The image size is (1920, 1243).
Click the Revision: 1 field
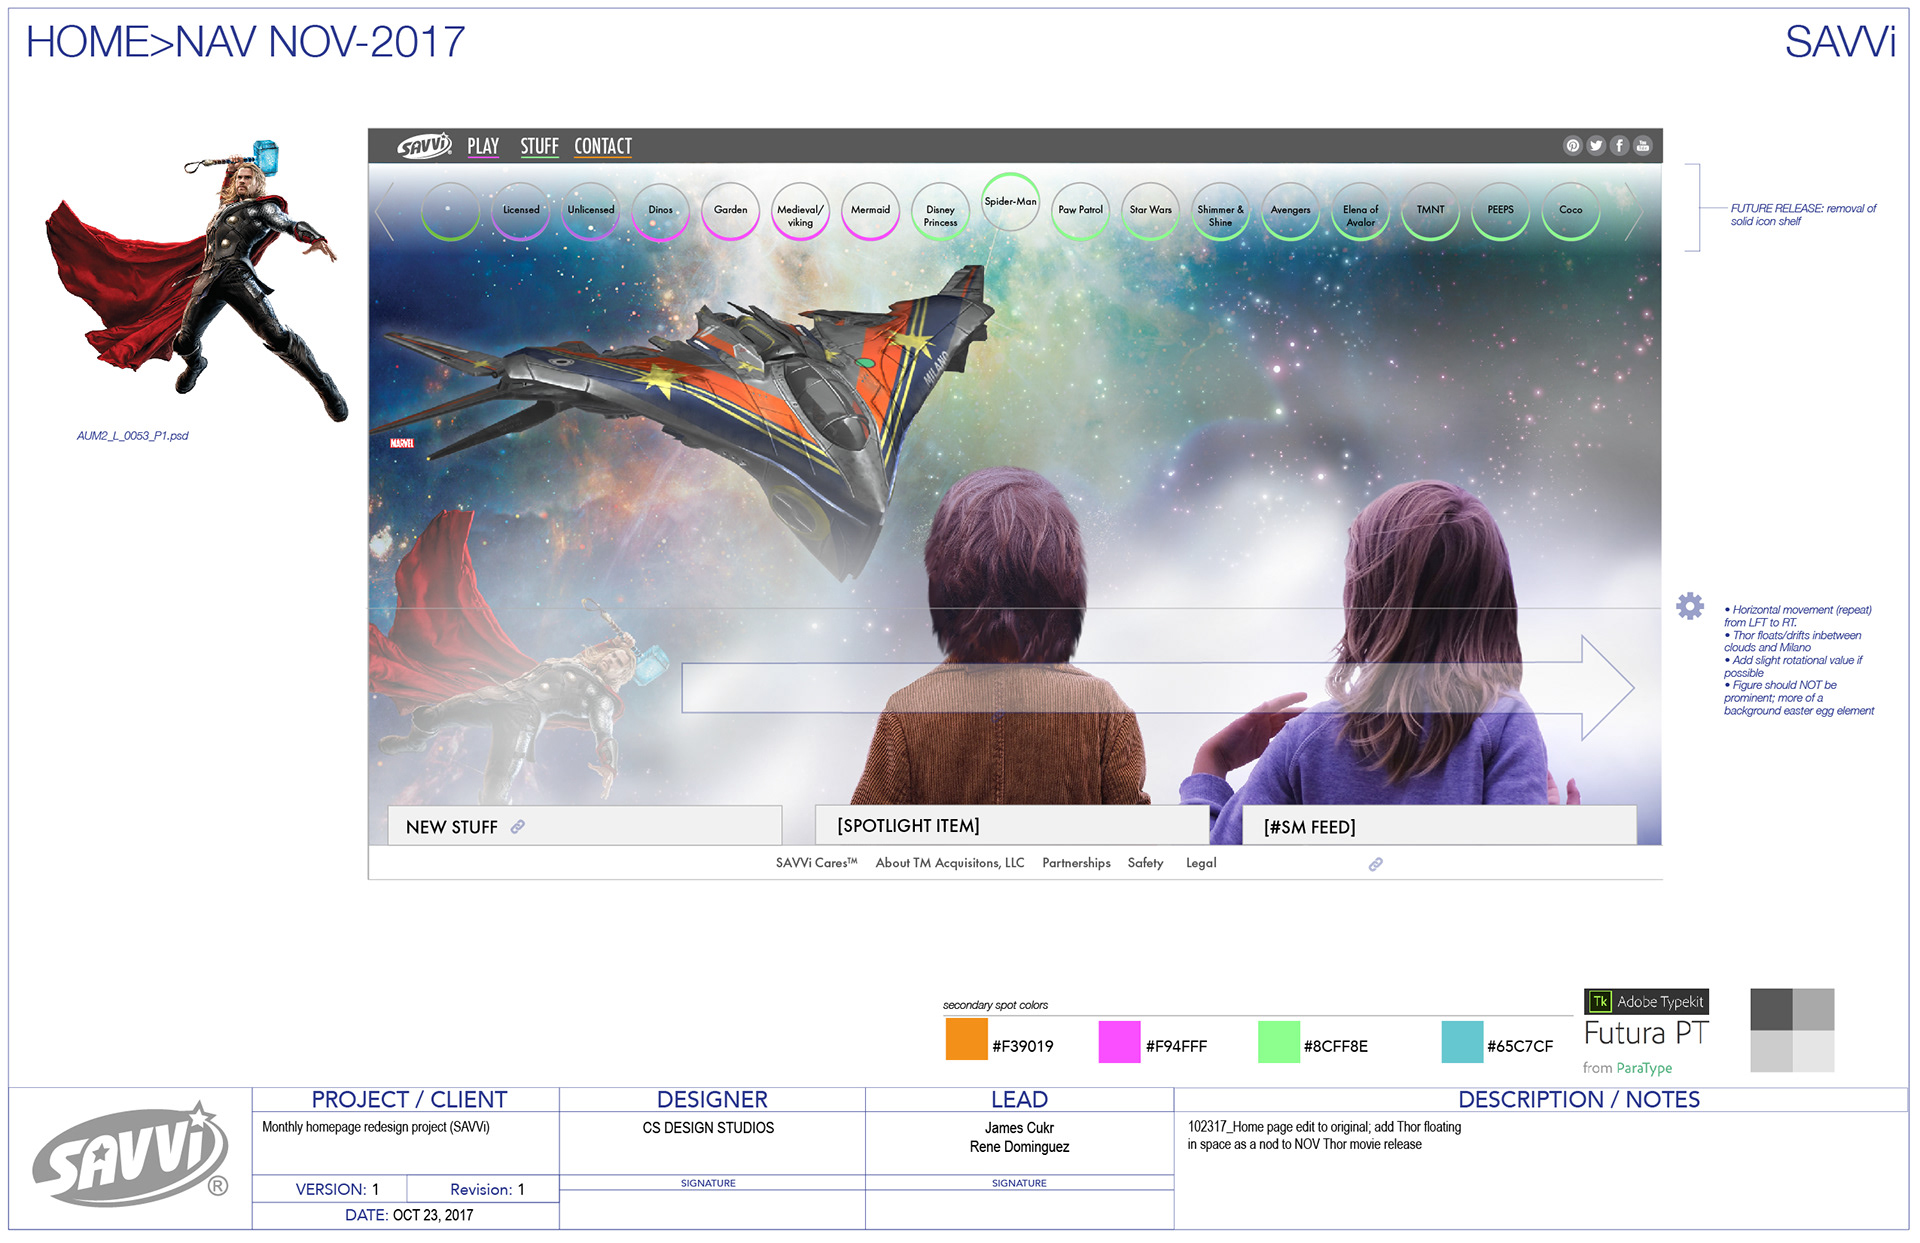(x=487, y=1189)
